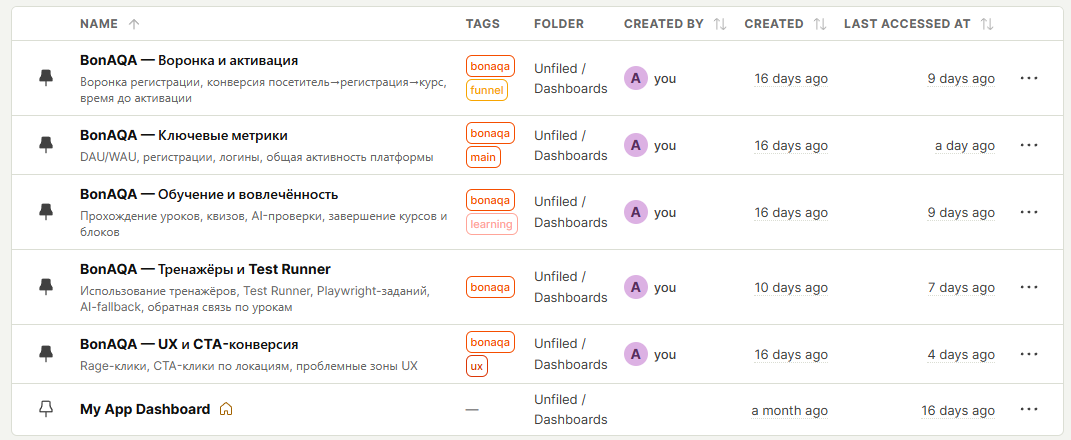The height and width of the screenshot is (440, 1071).
Task: Unpin the BonAQA Ключевые метрики dashboard
Action: click(x=45, y=145)
